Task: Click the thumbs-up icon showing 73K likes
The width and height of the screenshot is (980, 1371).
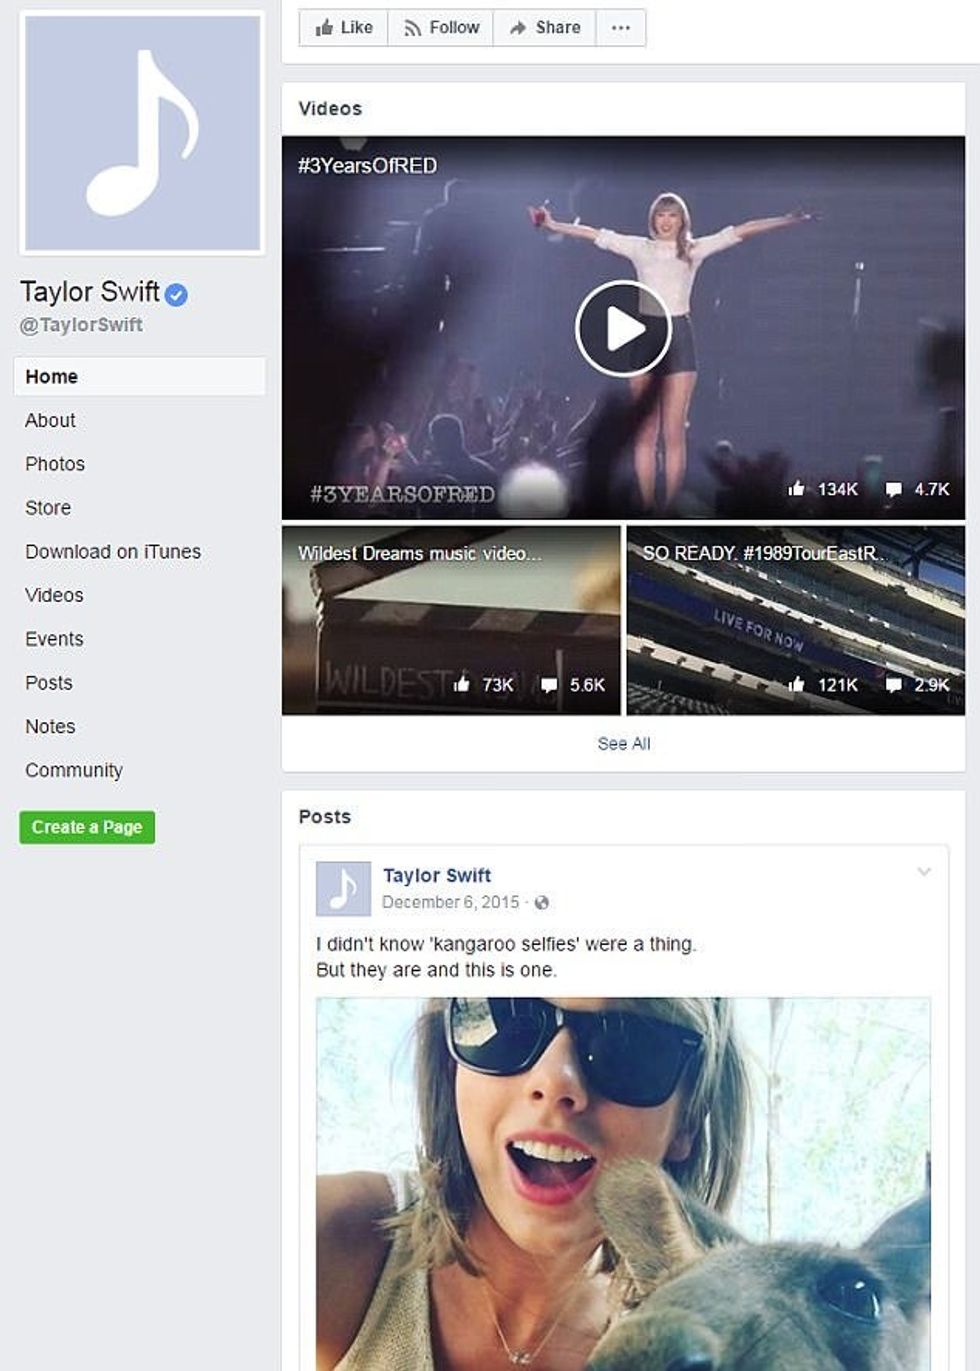Action: 465,685
